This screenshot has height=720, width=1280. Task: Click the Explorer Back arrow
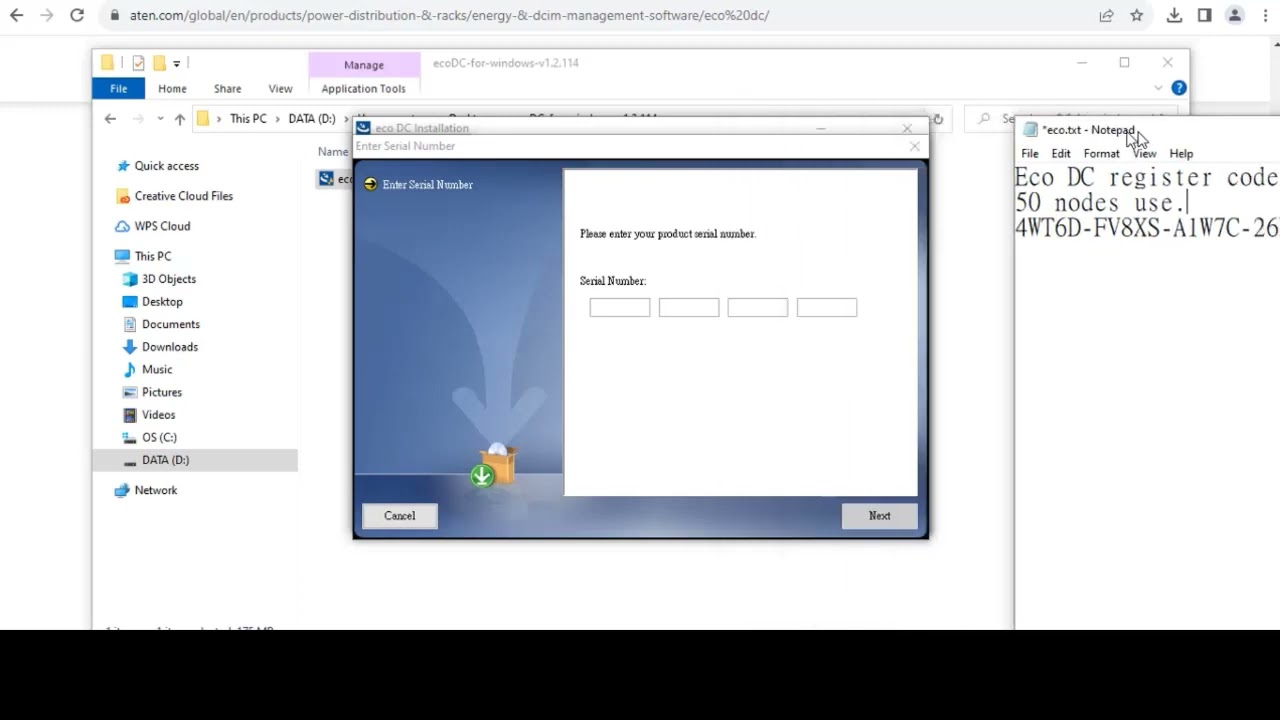(x=110, y=119)
